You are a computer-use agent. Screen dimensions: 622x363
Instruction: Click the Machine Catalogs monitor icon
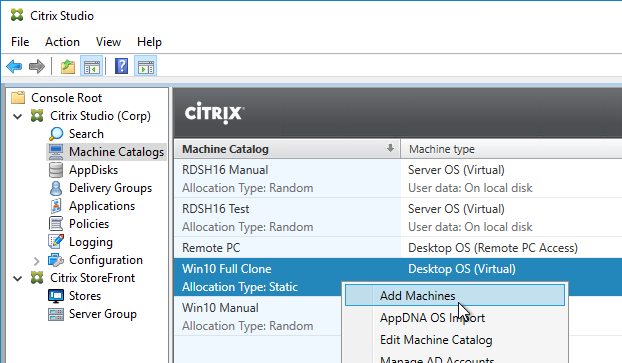coord(56,152)
